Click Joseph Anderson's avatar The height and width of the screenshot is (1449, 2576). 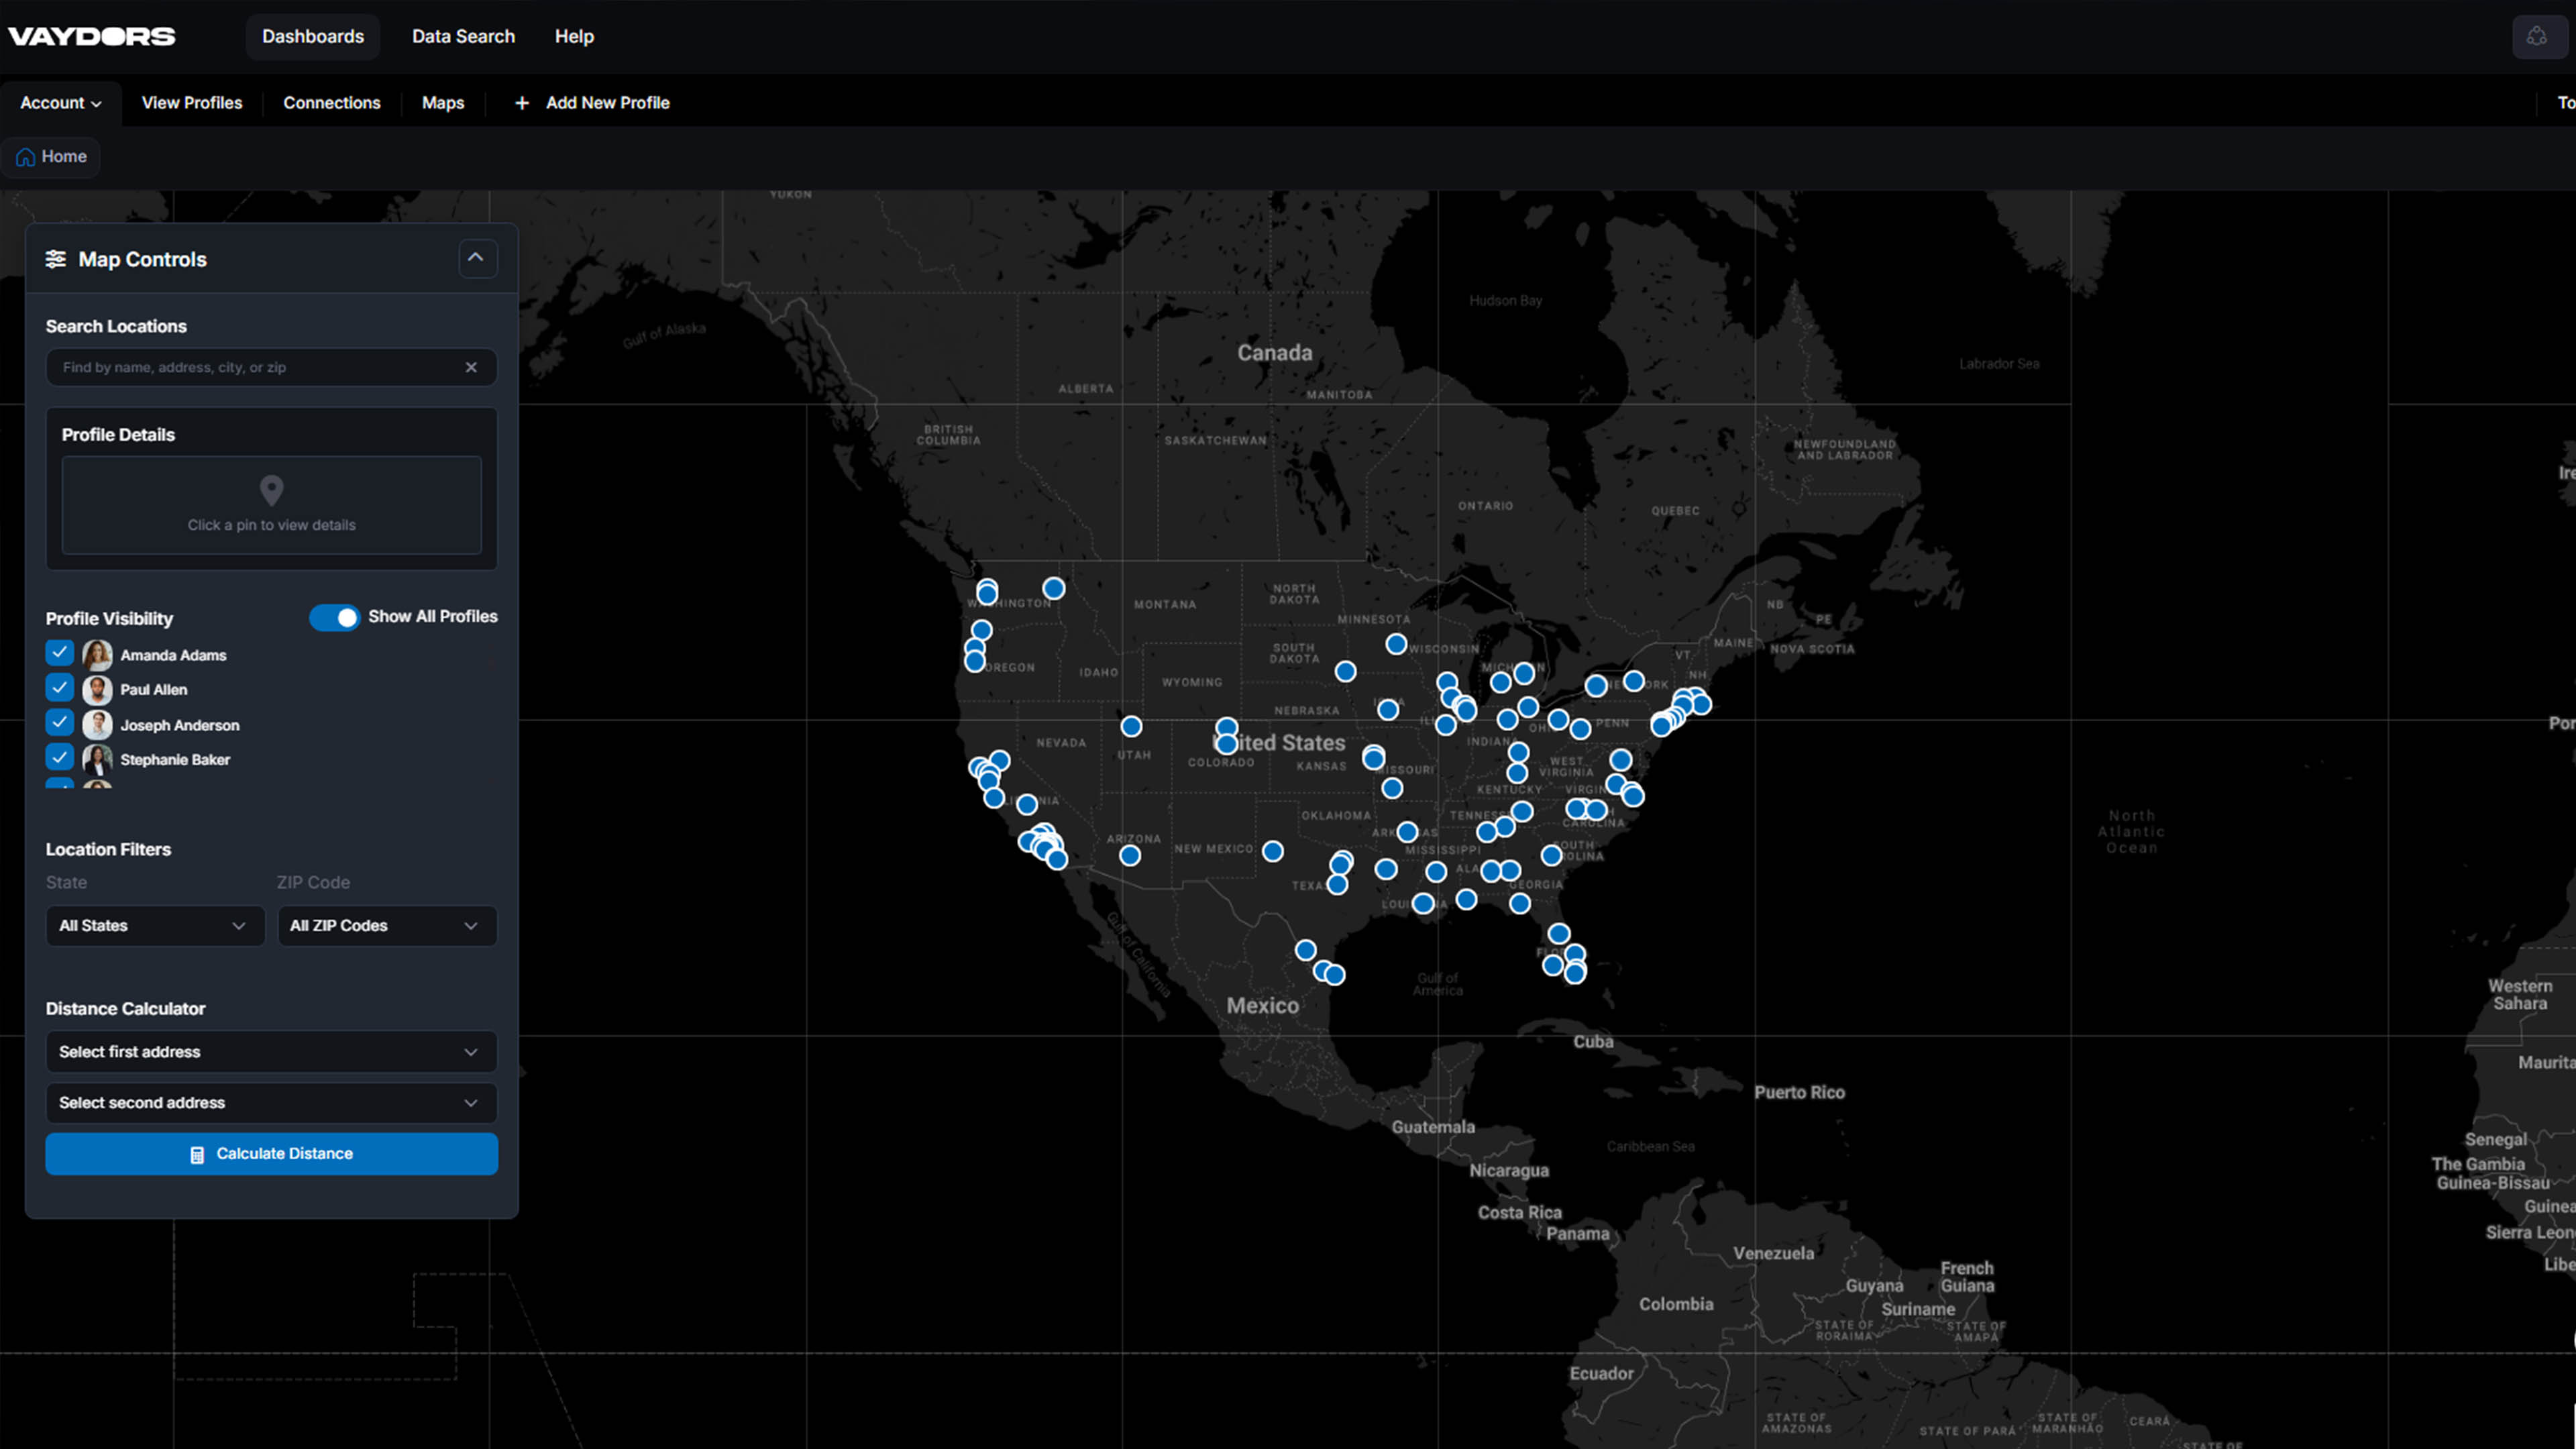97,725
